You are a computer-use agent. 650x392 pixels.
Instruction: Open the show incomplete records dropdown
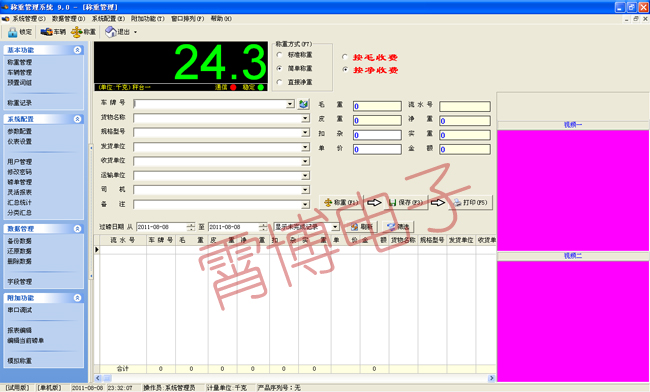coord(335,227)
